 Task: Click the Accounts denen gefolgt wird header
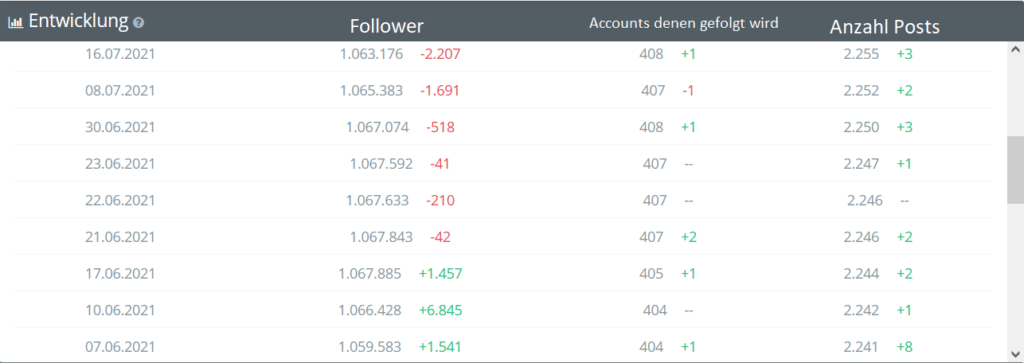click(684, 23)
